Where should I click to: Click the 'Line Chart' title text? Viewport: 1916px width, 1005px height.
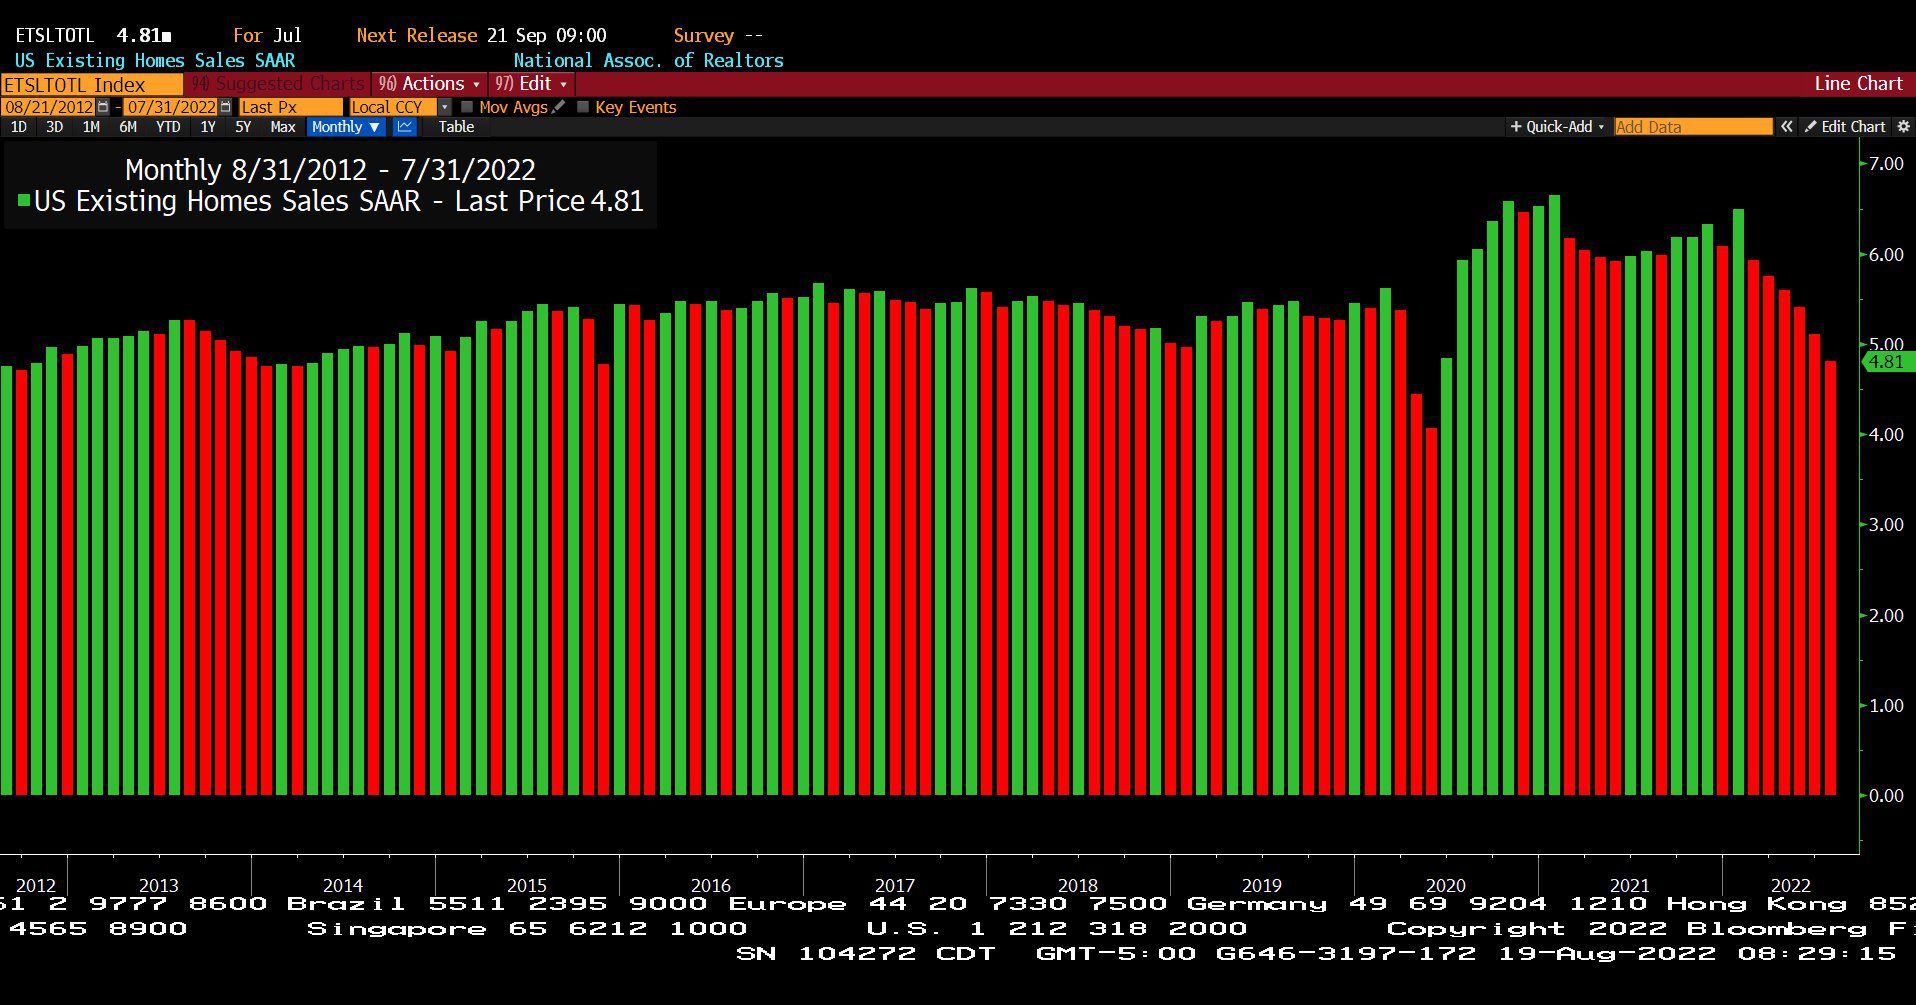tap(1858, 84)
